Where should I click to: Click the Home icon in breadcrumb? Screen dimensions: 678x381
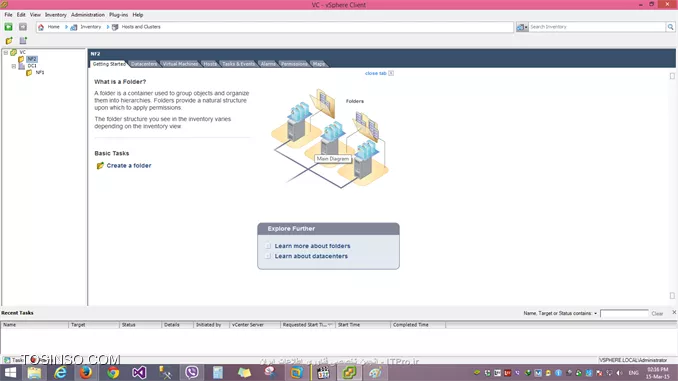(41, 27)
